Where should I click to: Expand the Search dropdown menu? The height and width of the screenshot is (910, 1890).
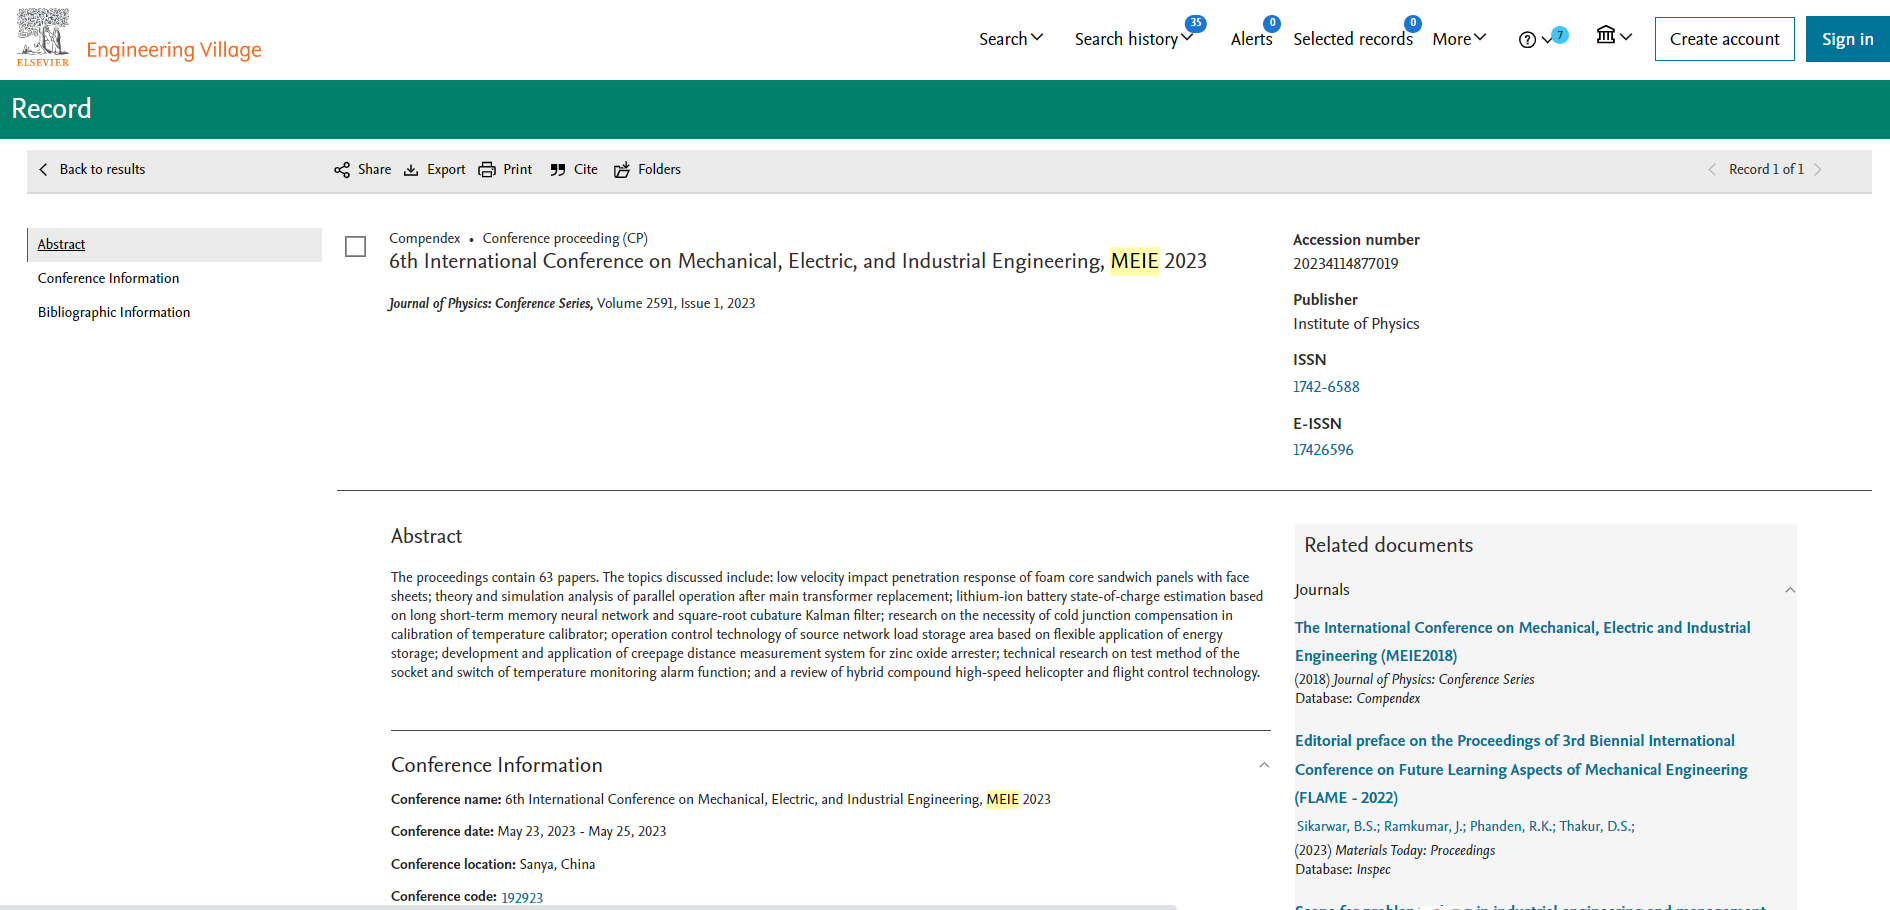coord(1010,39)
